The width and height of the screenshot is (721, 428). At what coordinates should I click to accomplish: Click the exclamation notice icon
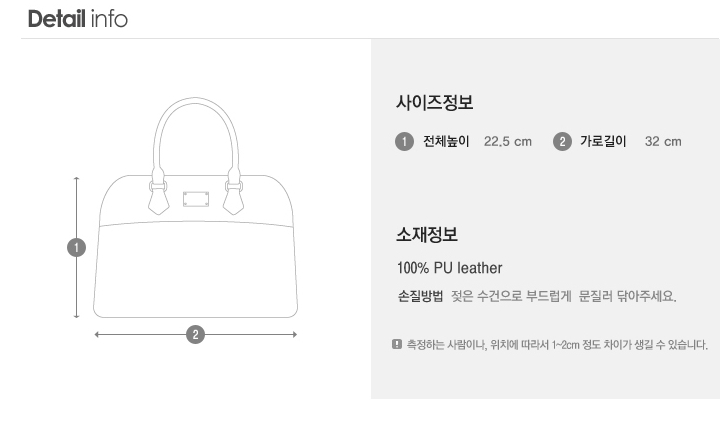click(x=396, y=345)
